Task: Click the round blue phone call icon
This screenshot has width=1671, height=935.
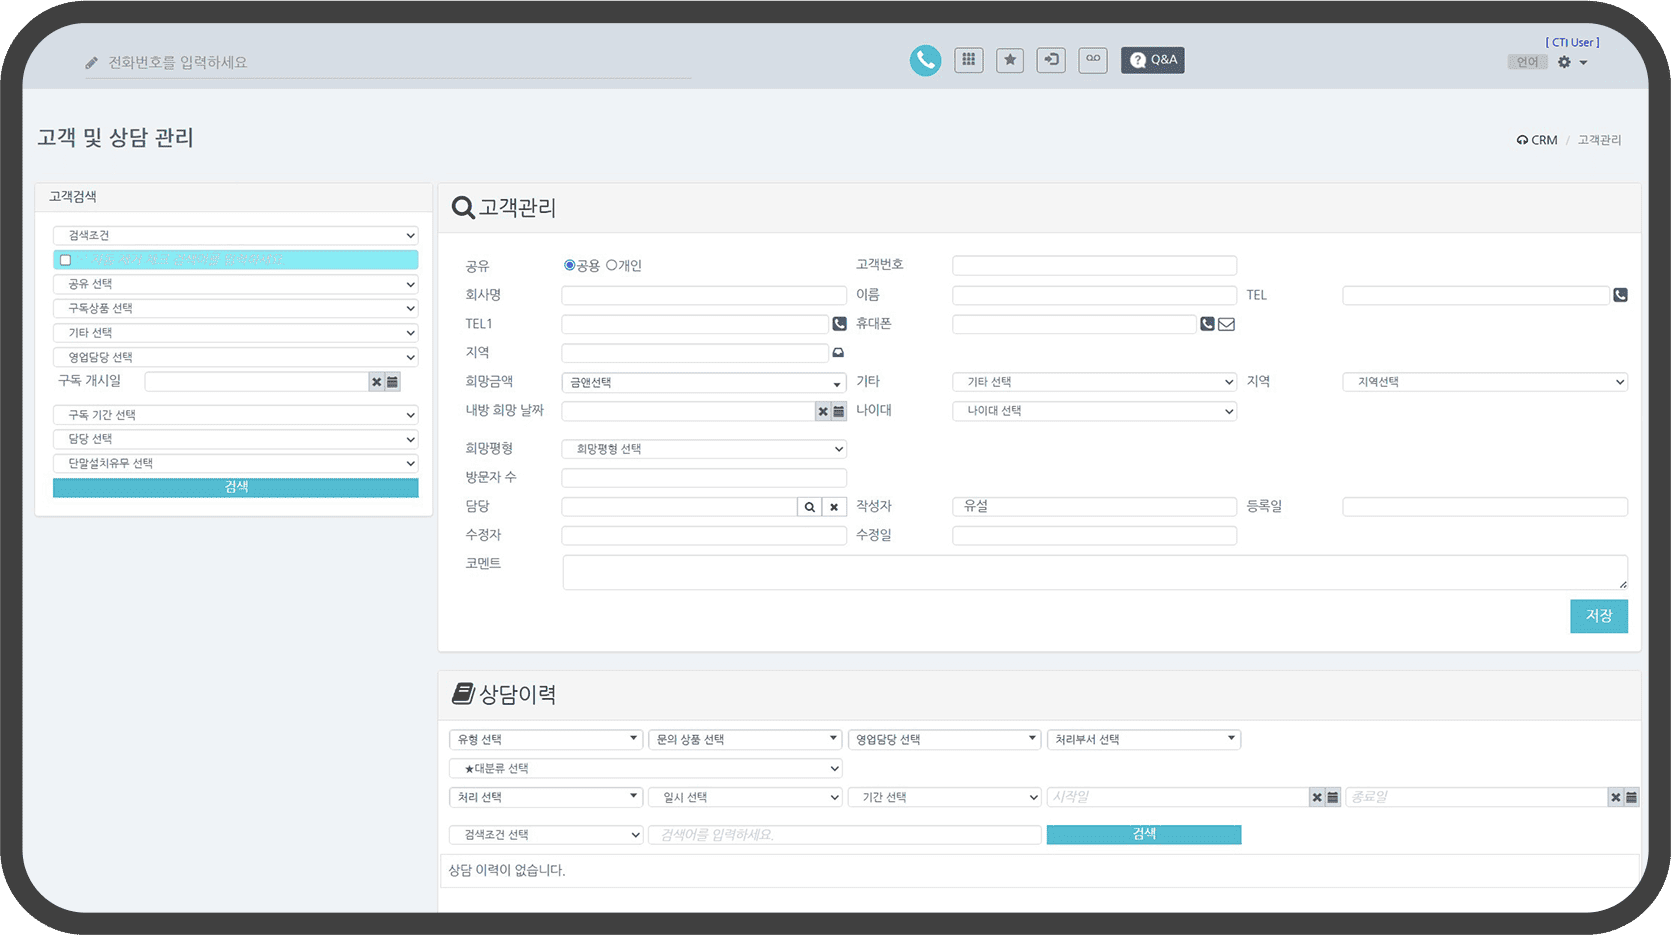Action: 925,61
